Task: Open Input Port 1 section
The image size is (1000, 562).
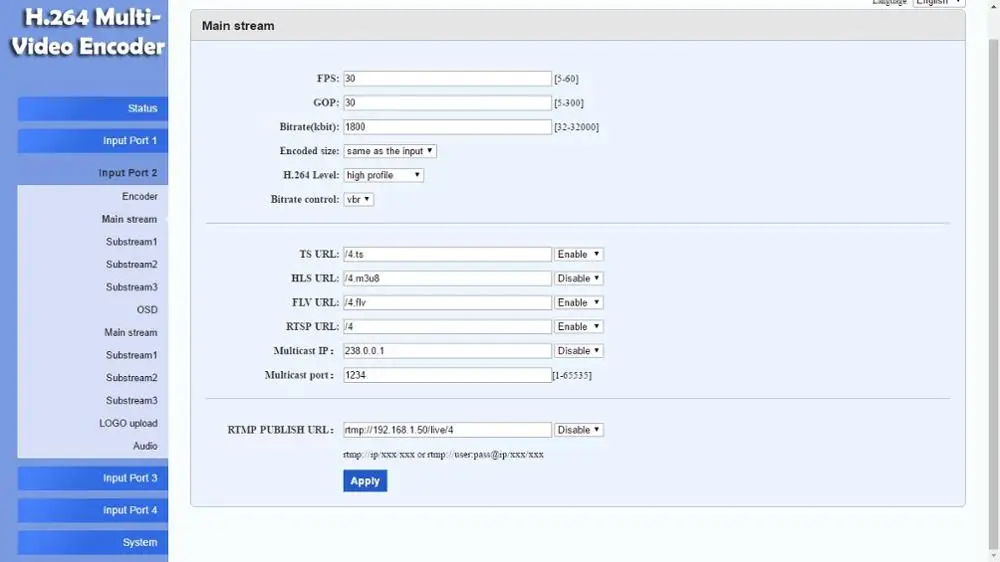Action: (92, 140)
